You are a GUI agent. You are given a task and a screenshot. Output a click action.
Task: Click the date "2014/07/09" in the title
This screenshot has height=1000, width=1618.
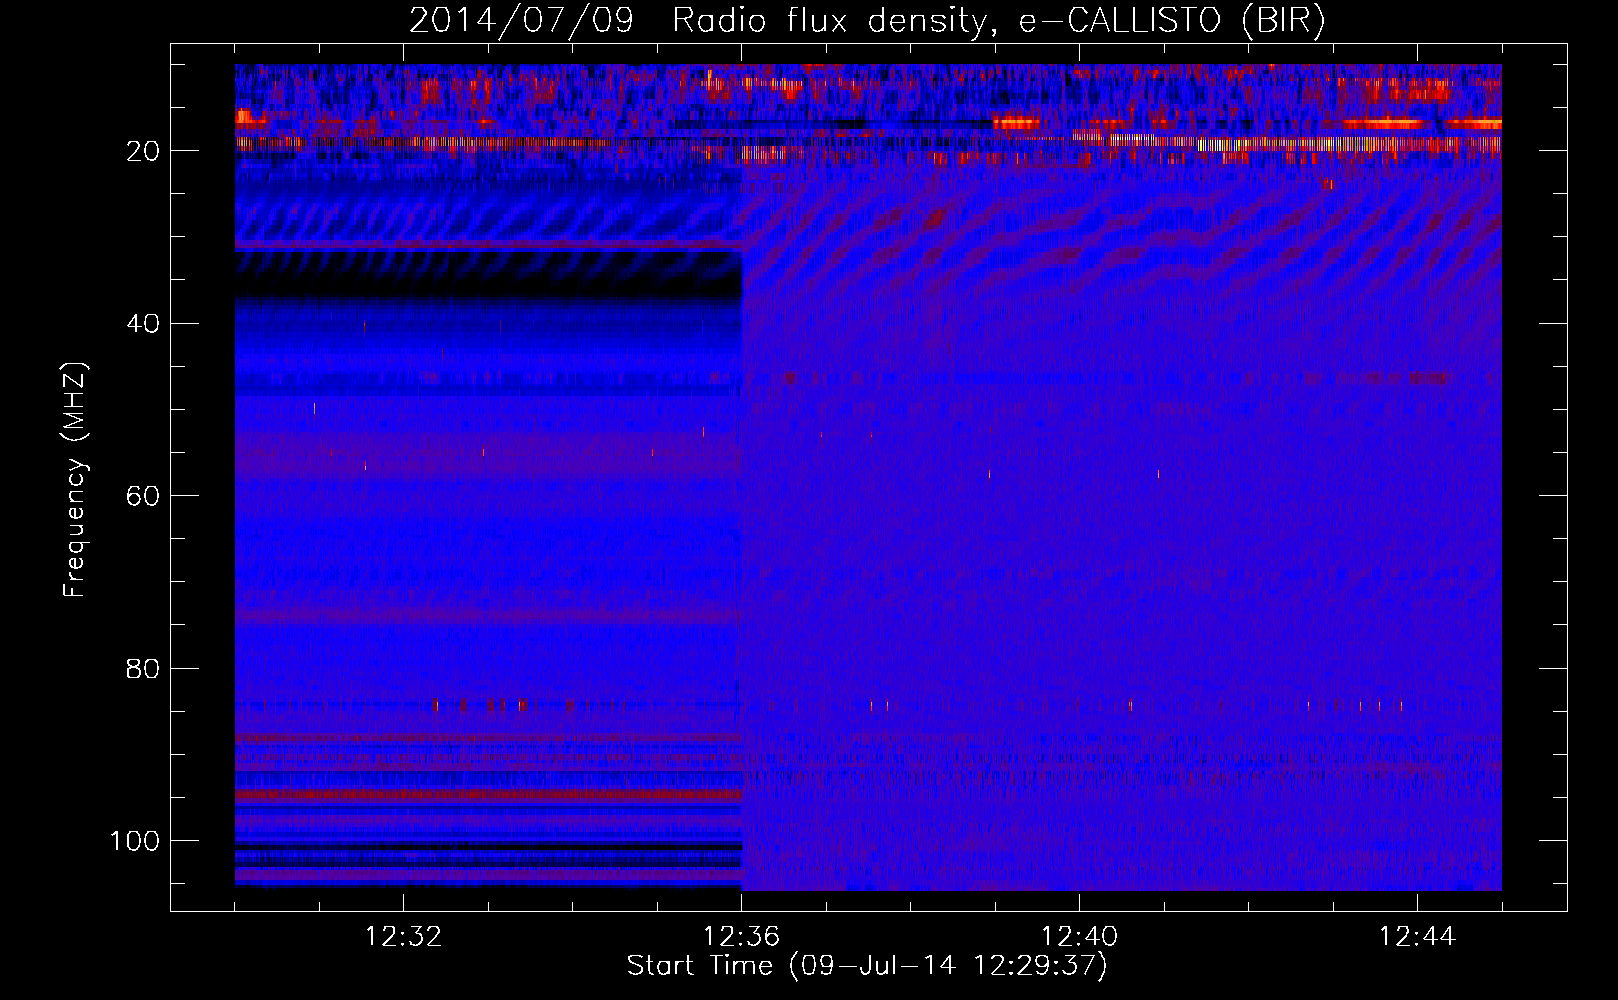[521, 21]
